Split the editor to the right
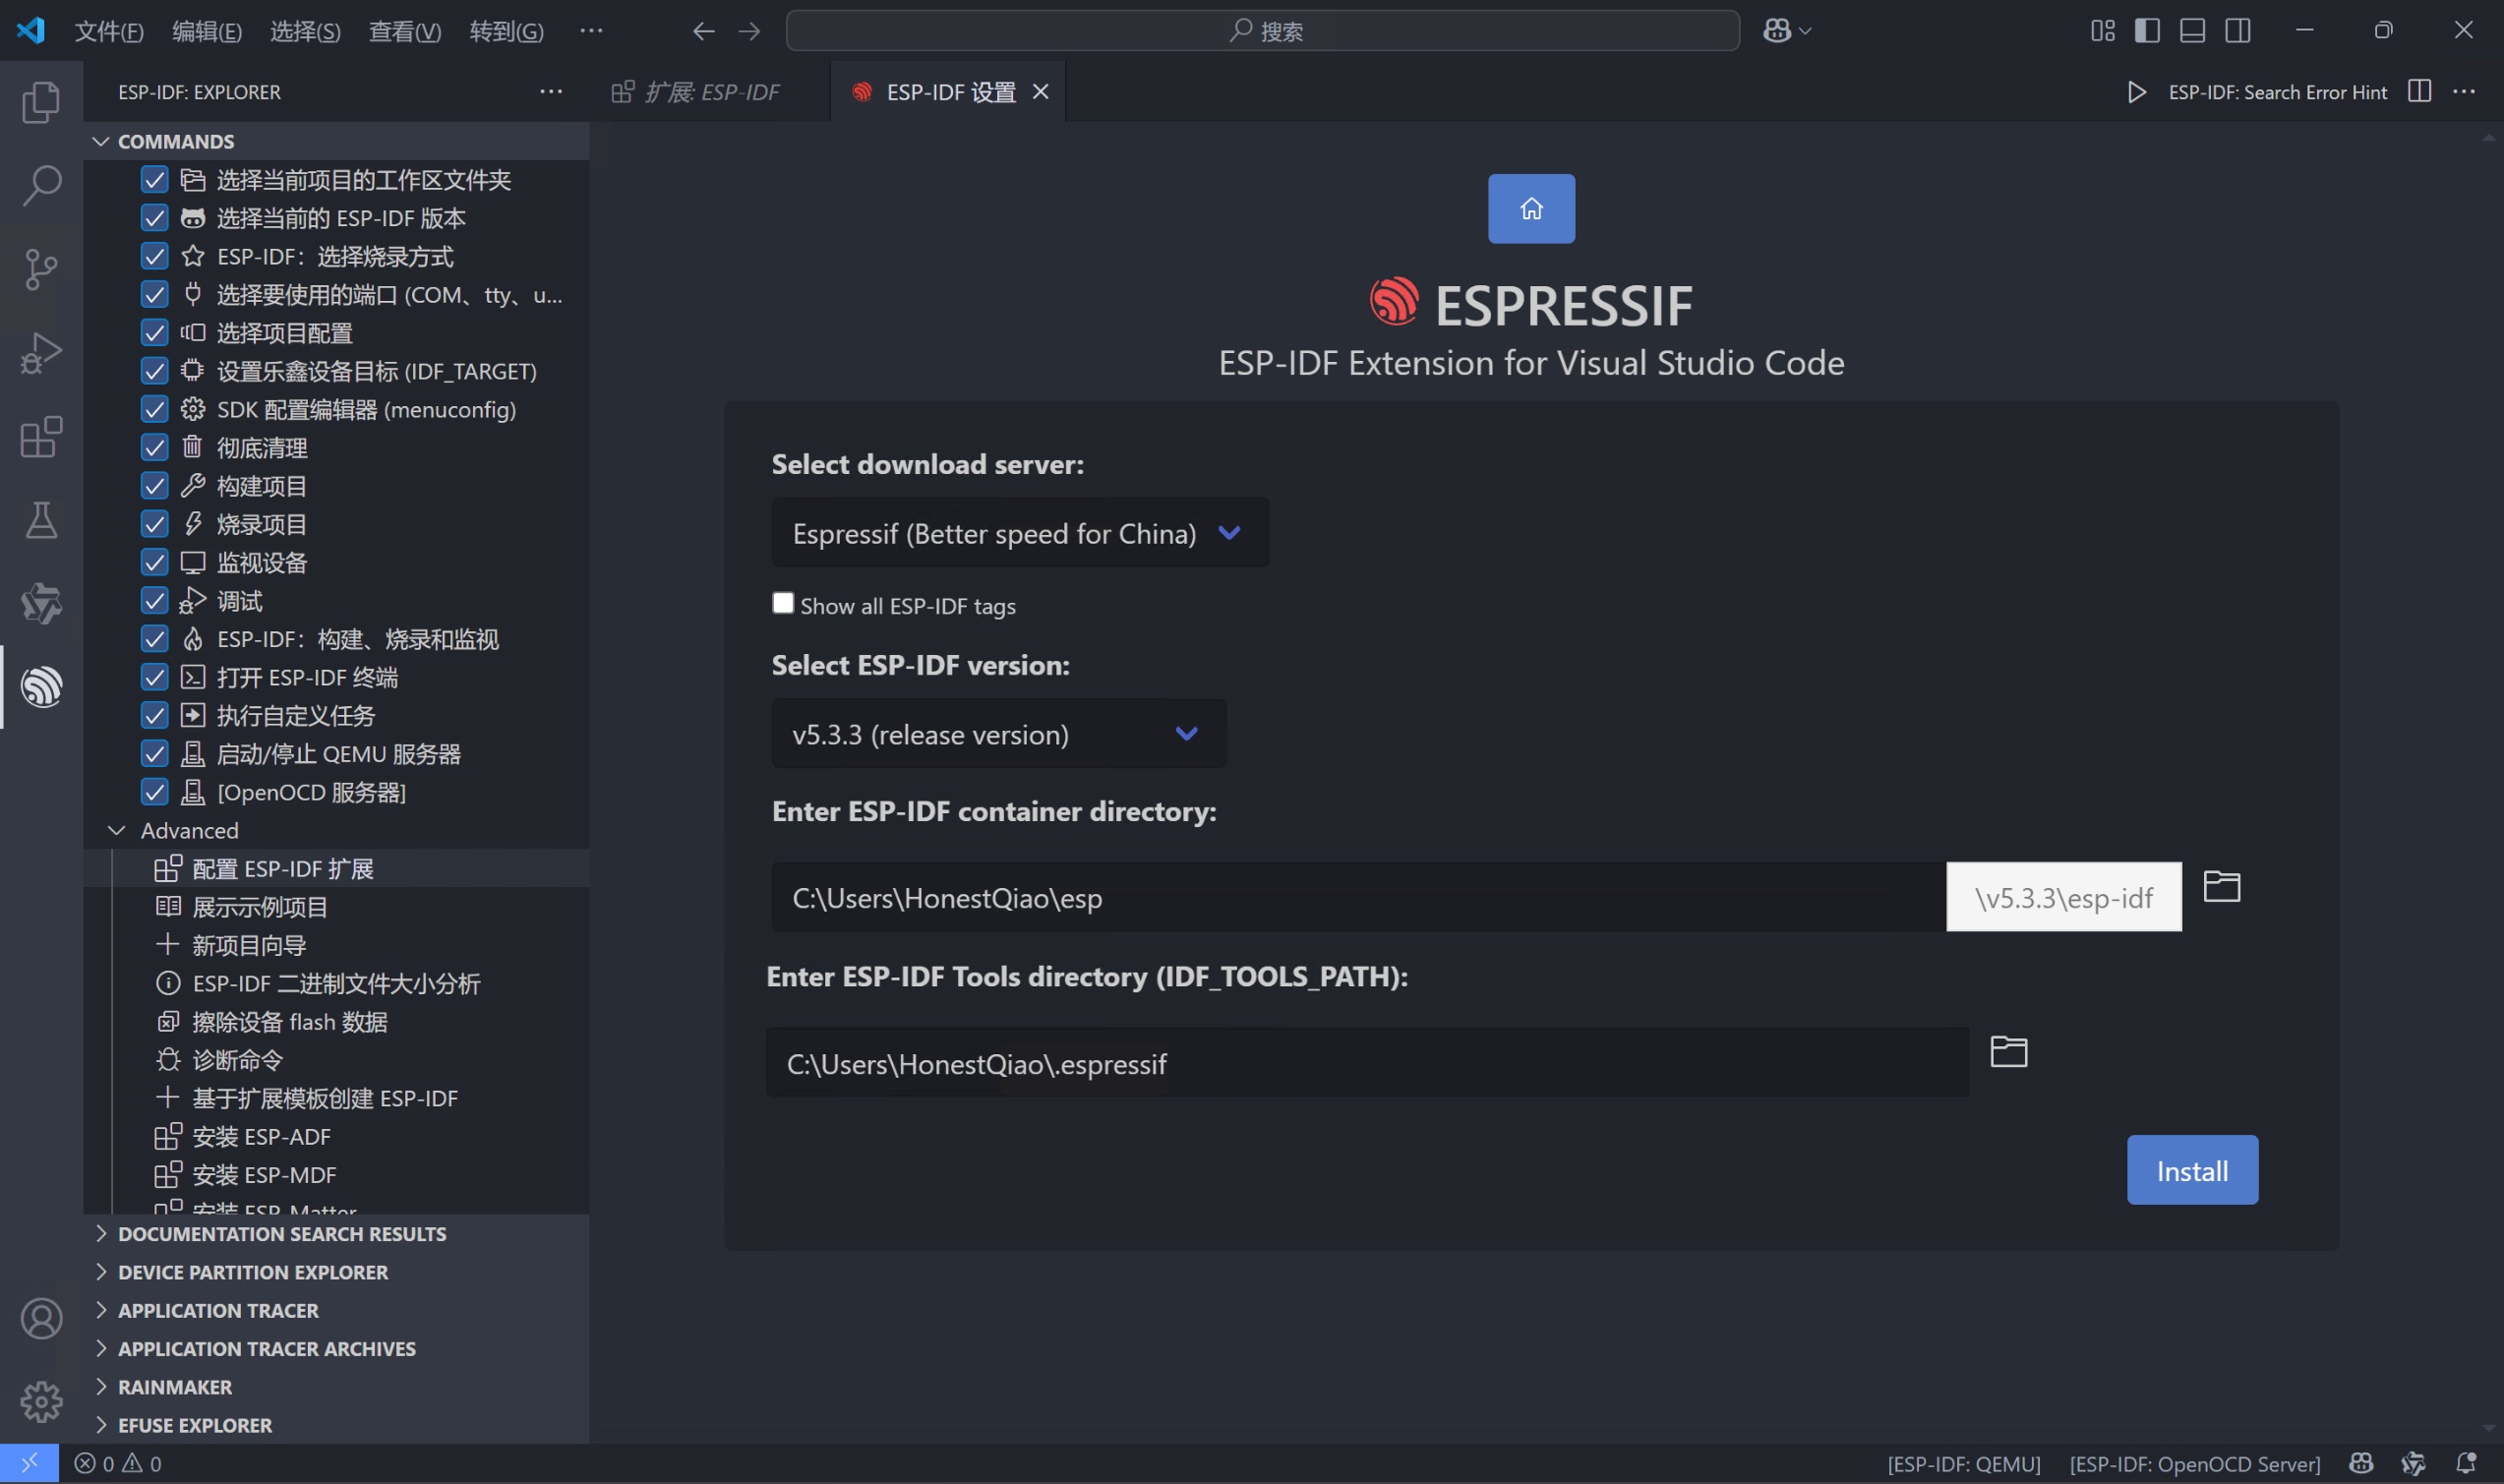 [x=2419, y=91]
